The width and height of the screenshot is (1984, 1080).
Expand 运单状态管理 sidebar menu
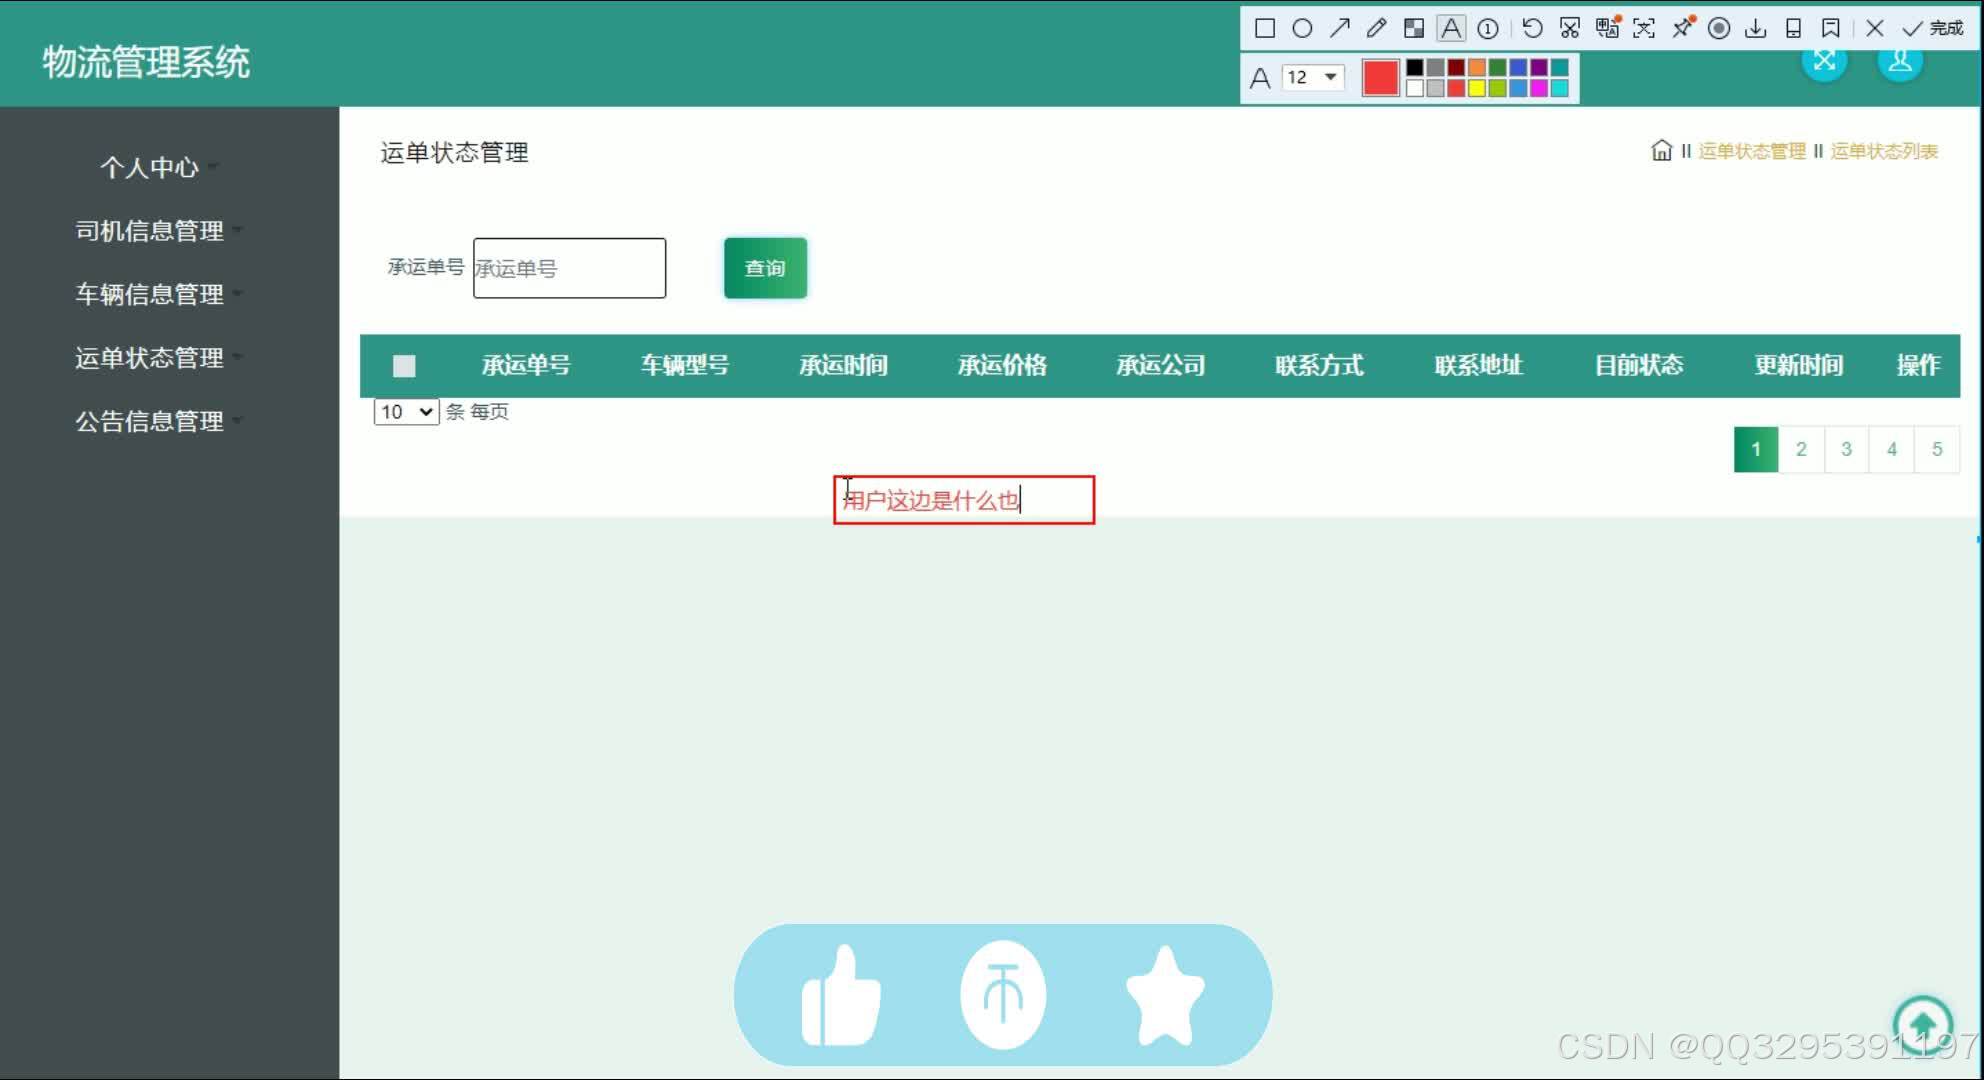coord(149,358)
